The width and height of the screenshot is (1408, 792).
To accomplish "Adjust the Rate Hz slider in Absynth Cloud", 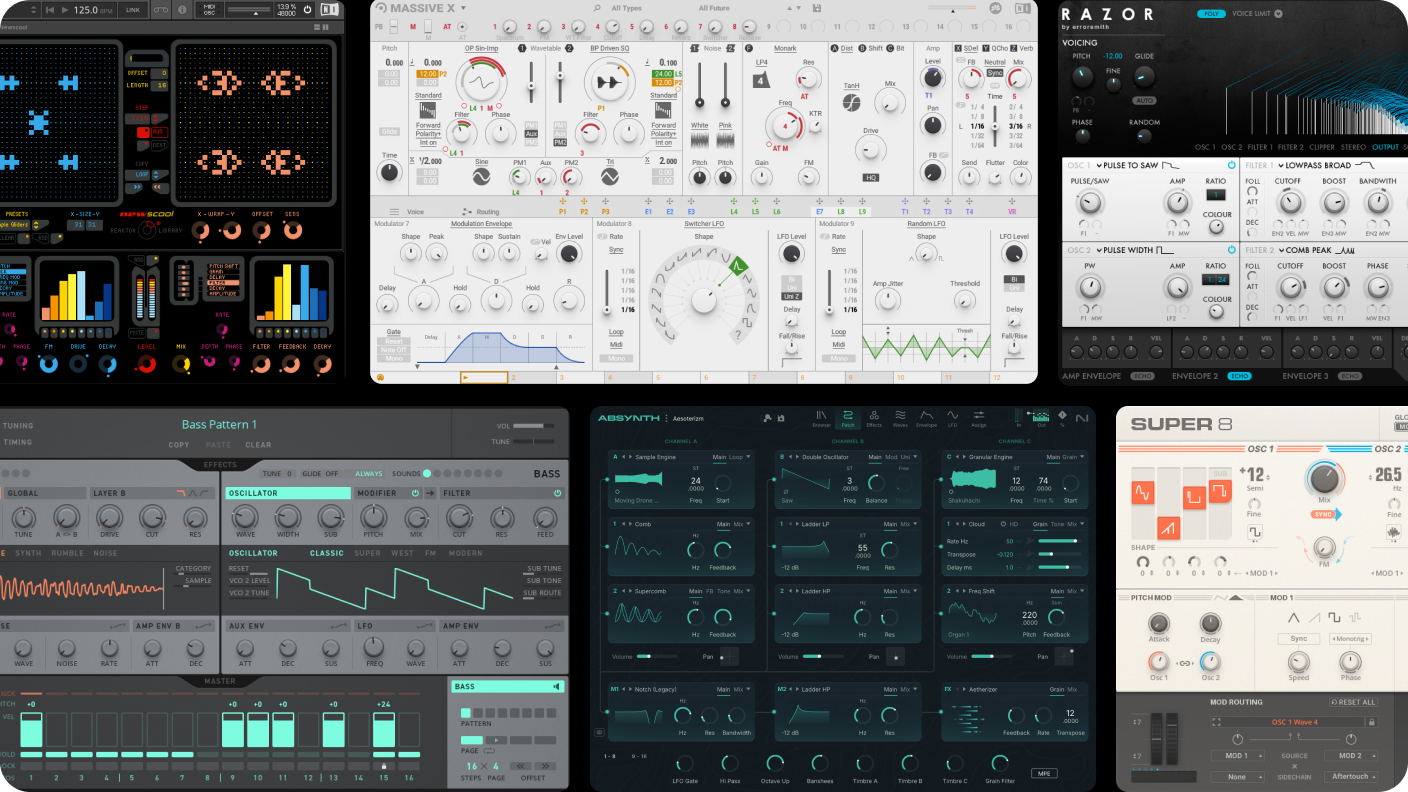I will [x=1059, y=541].
